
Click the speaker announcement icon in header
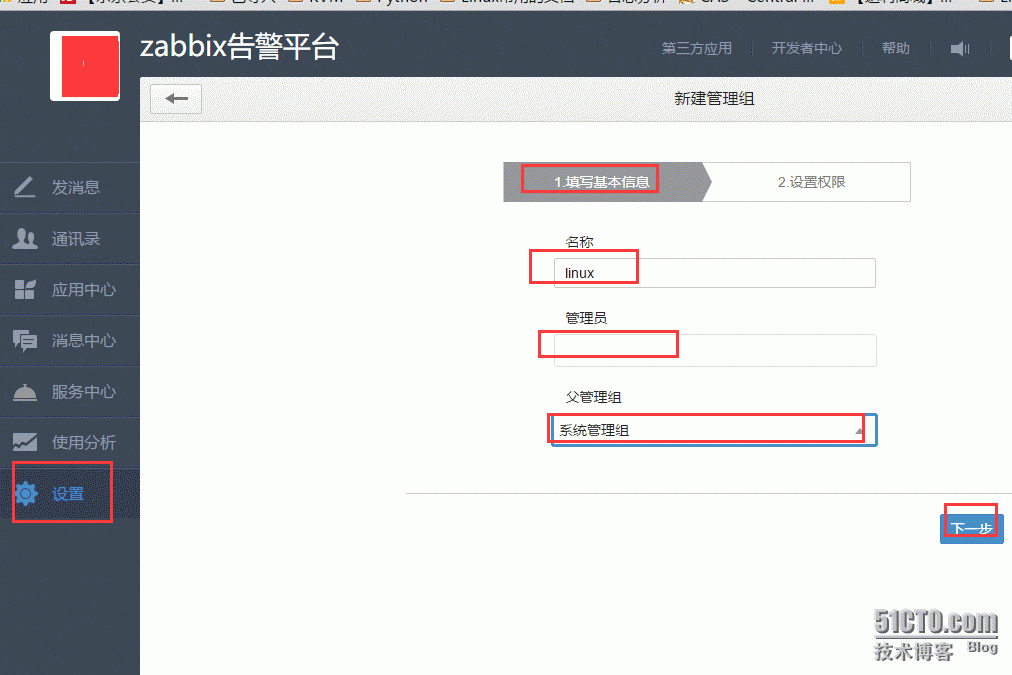[x=960, y=48]
